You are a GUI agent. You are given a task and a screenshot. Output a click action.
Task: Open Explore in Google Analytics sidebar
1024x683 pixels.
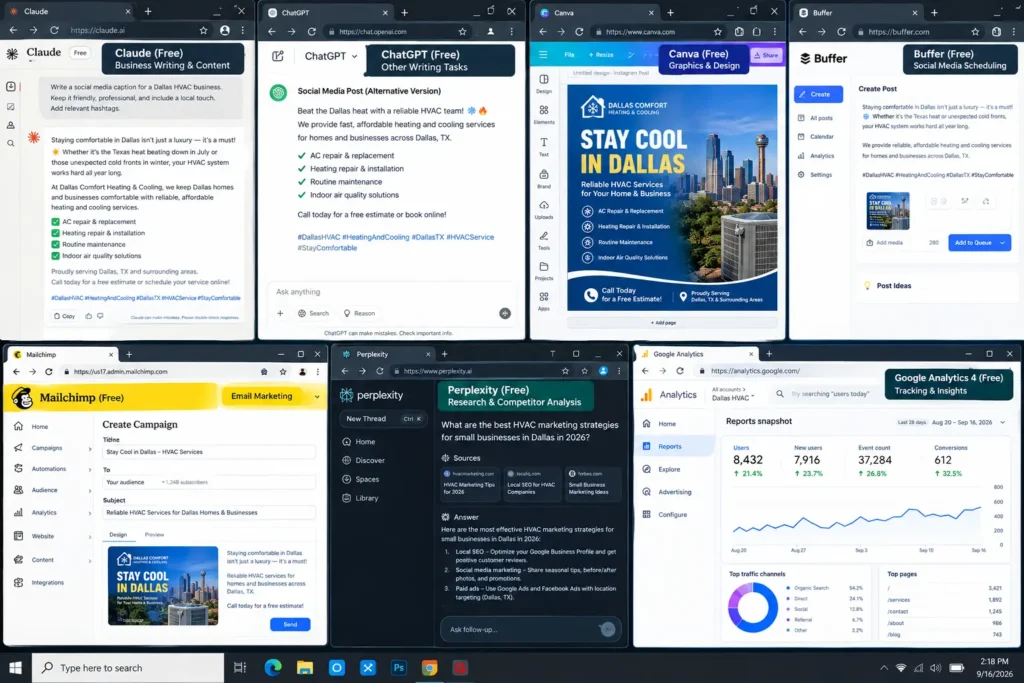[x=662, y=469]
